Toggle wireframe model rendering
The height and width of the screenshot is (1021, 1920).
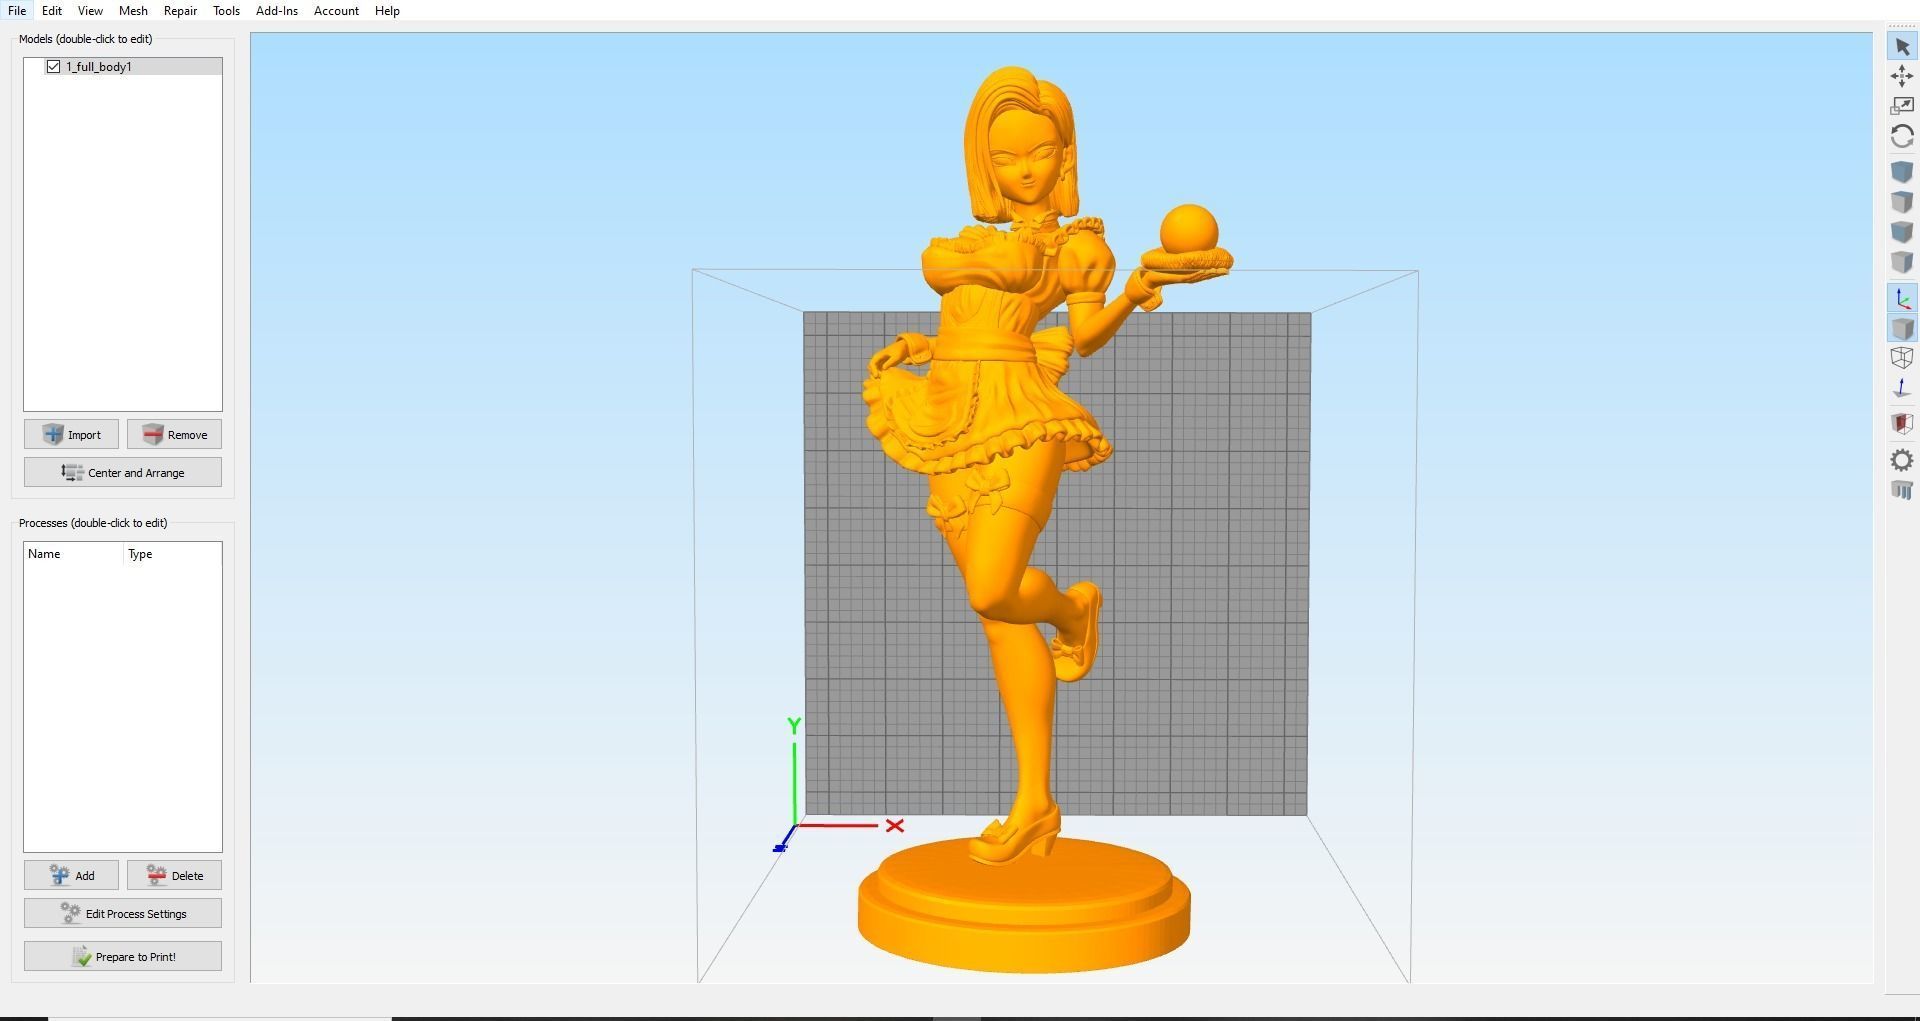(x=1902, y=358)
